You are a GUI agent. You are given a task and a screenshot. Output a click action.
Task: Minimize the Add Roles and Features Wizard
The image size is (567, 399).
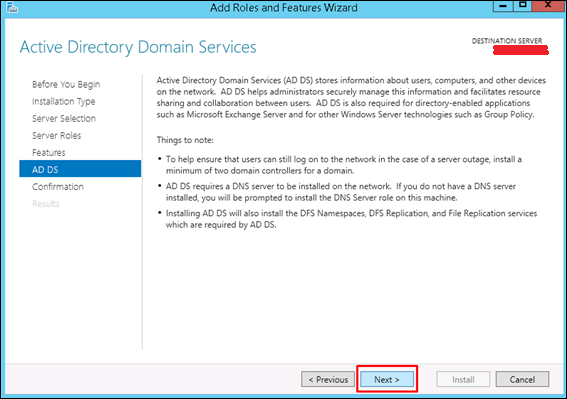503,5
